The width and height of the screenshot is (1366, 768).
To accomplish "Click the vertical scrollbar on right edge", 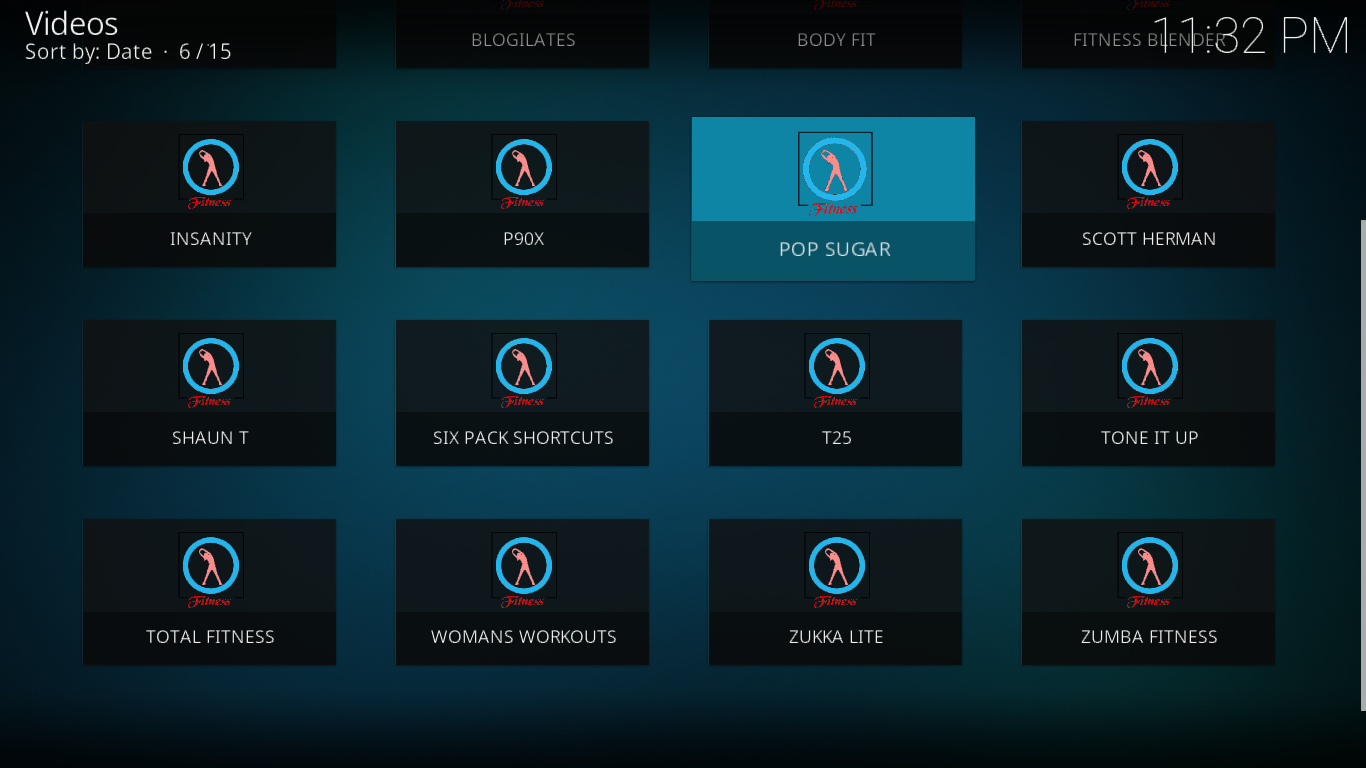I will (x=1362, y=465).
